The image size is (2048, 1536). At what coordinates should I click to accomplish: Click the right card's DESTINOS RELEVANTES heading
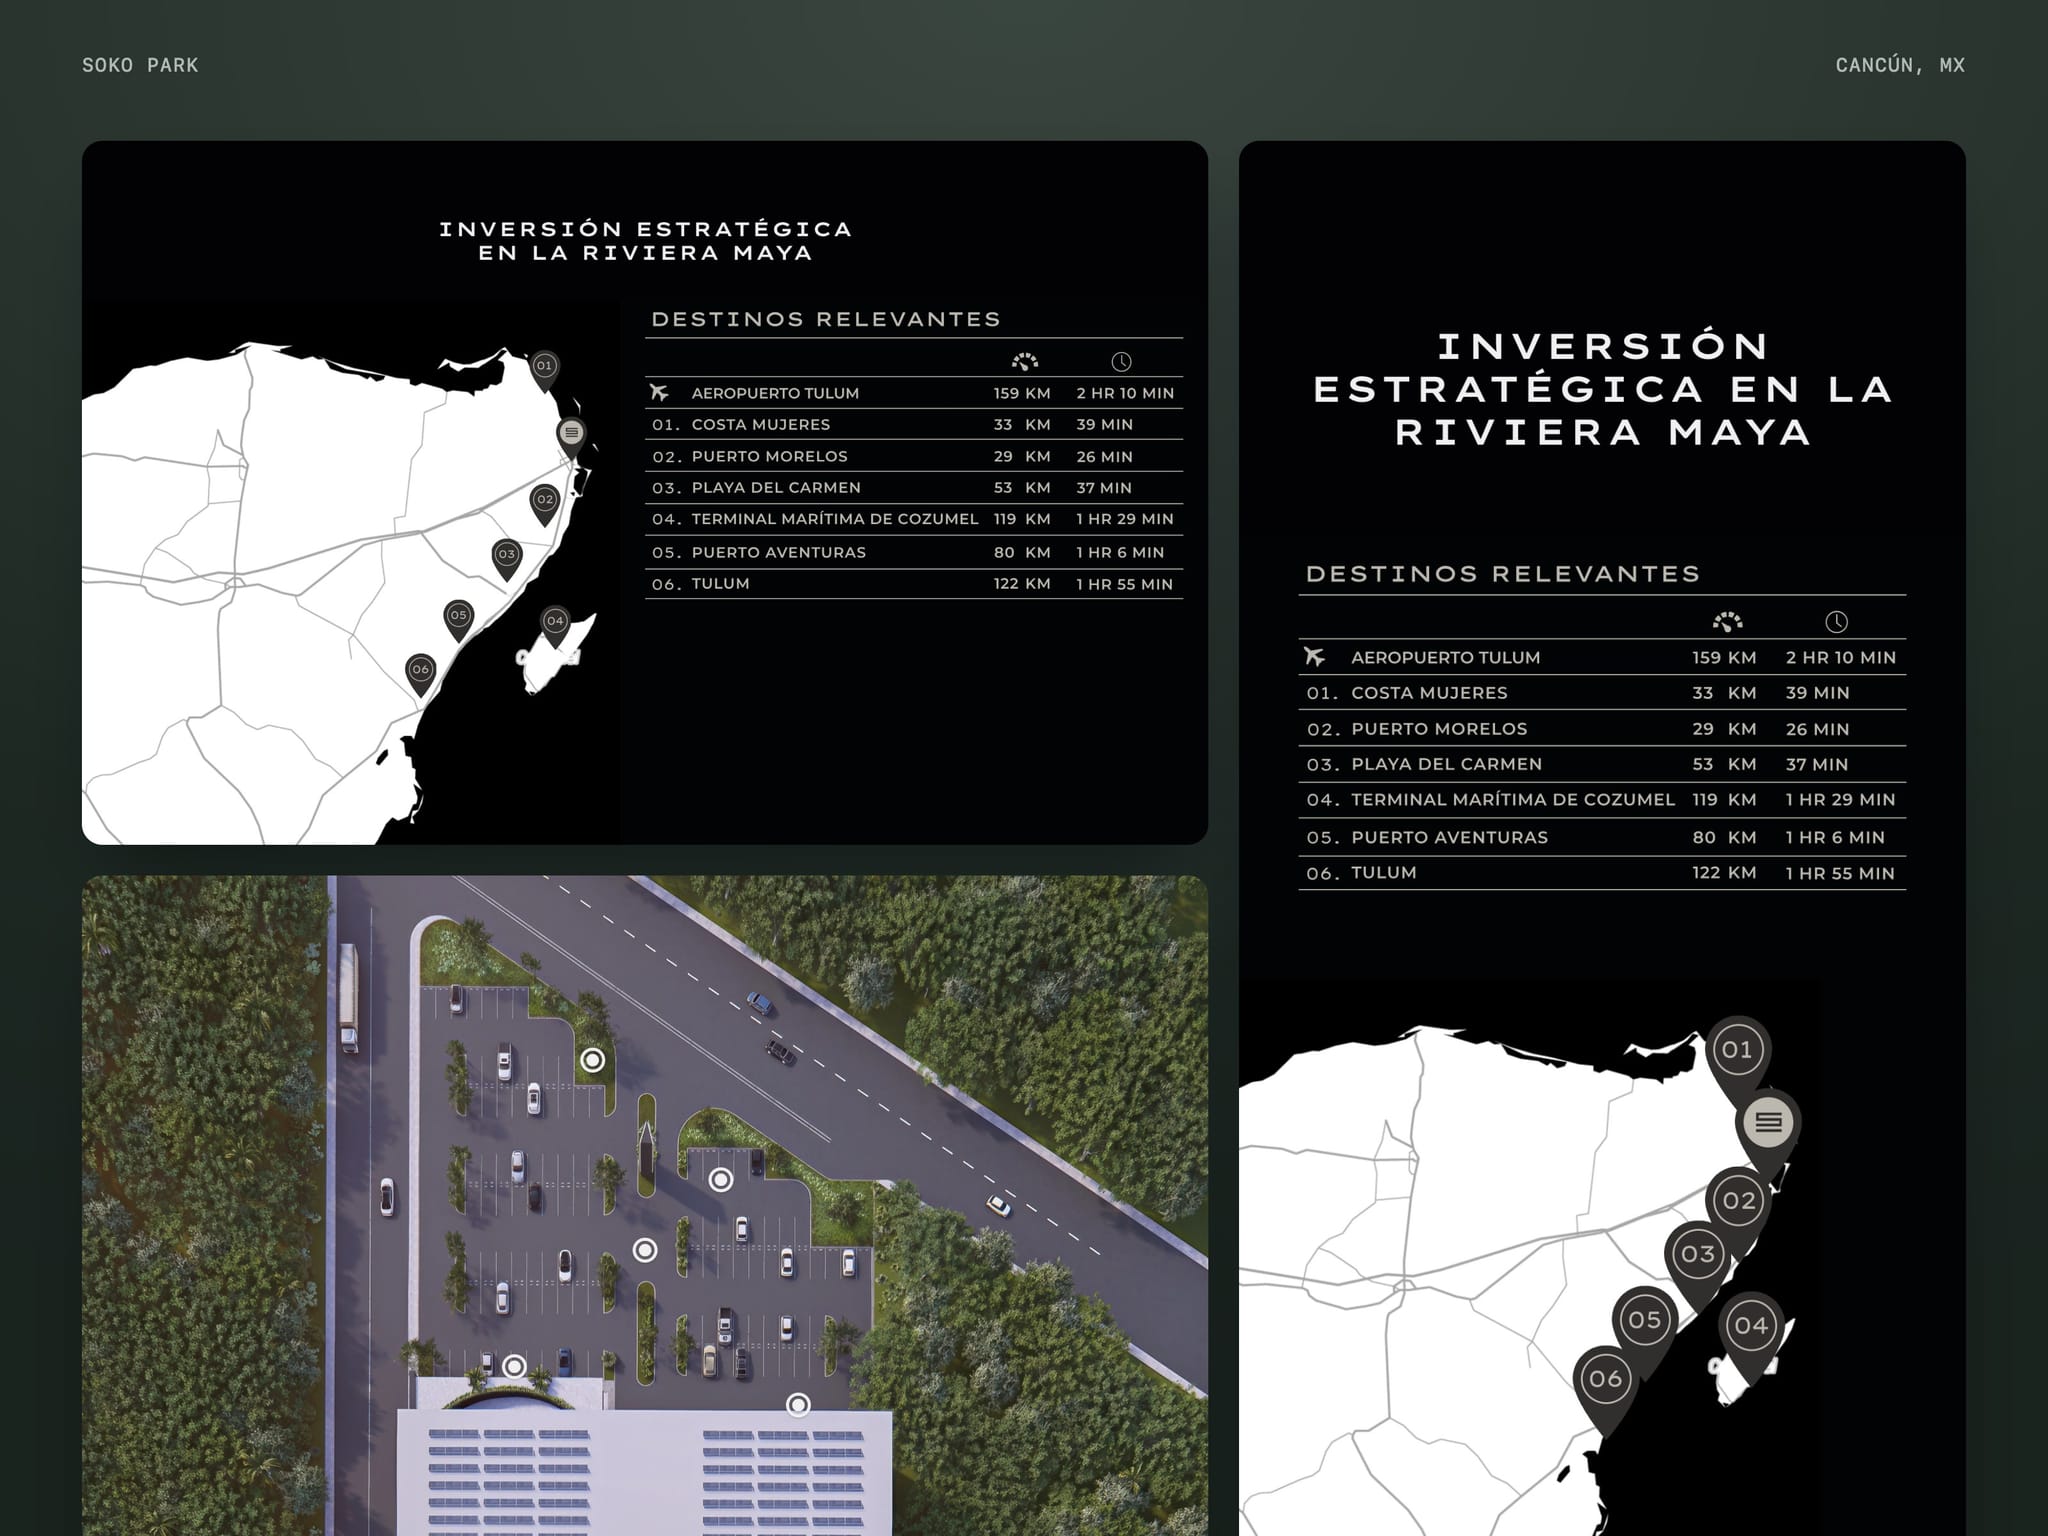click(1503, 574)
